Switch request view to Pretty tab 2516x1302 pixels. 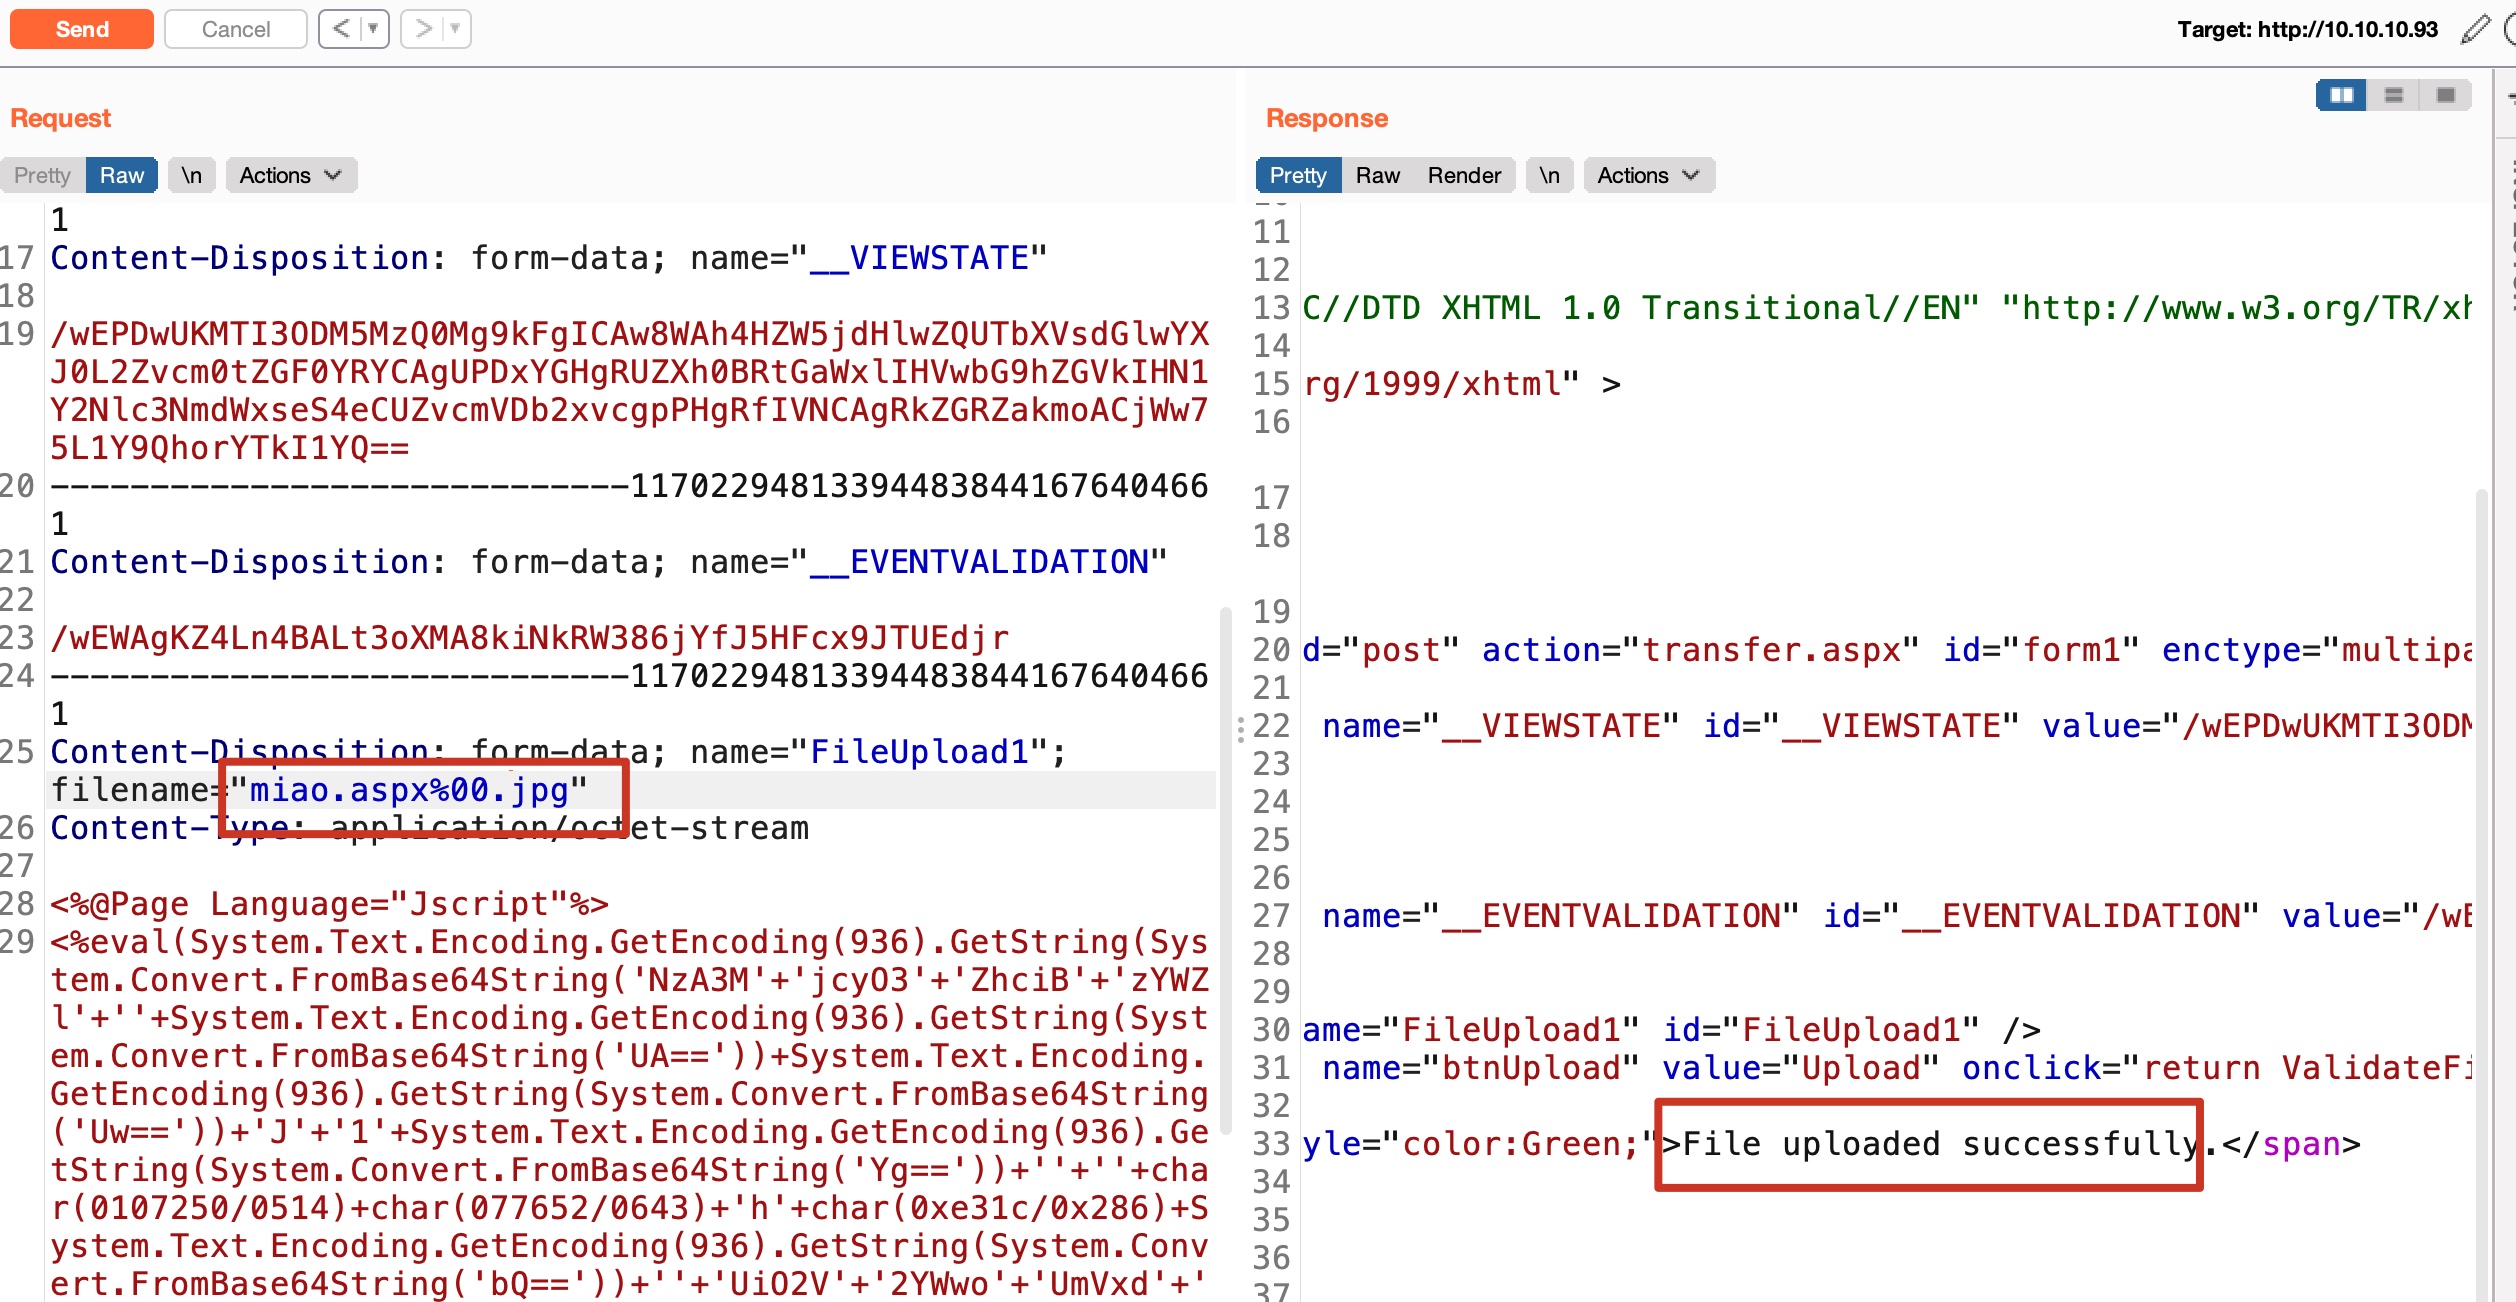coord(42,175)
